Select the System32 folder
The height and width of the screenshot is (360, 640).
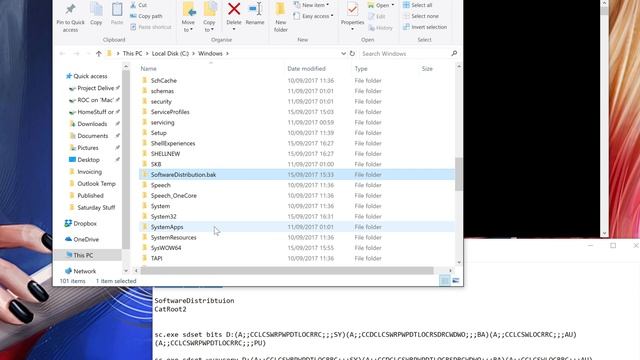pos(163,216)
